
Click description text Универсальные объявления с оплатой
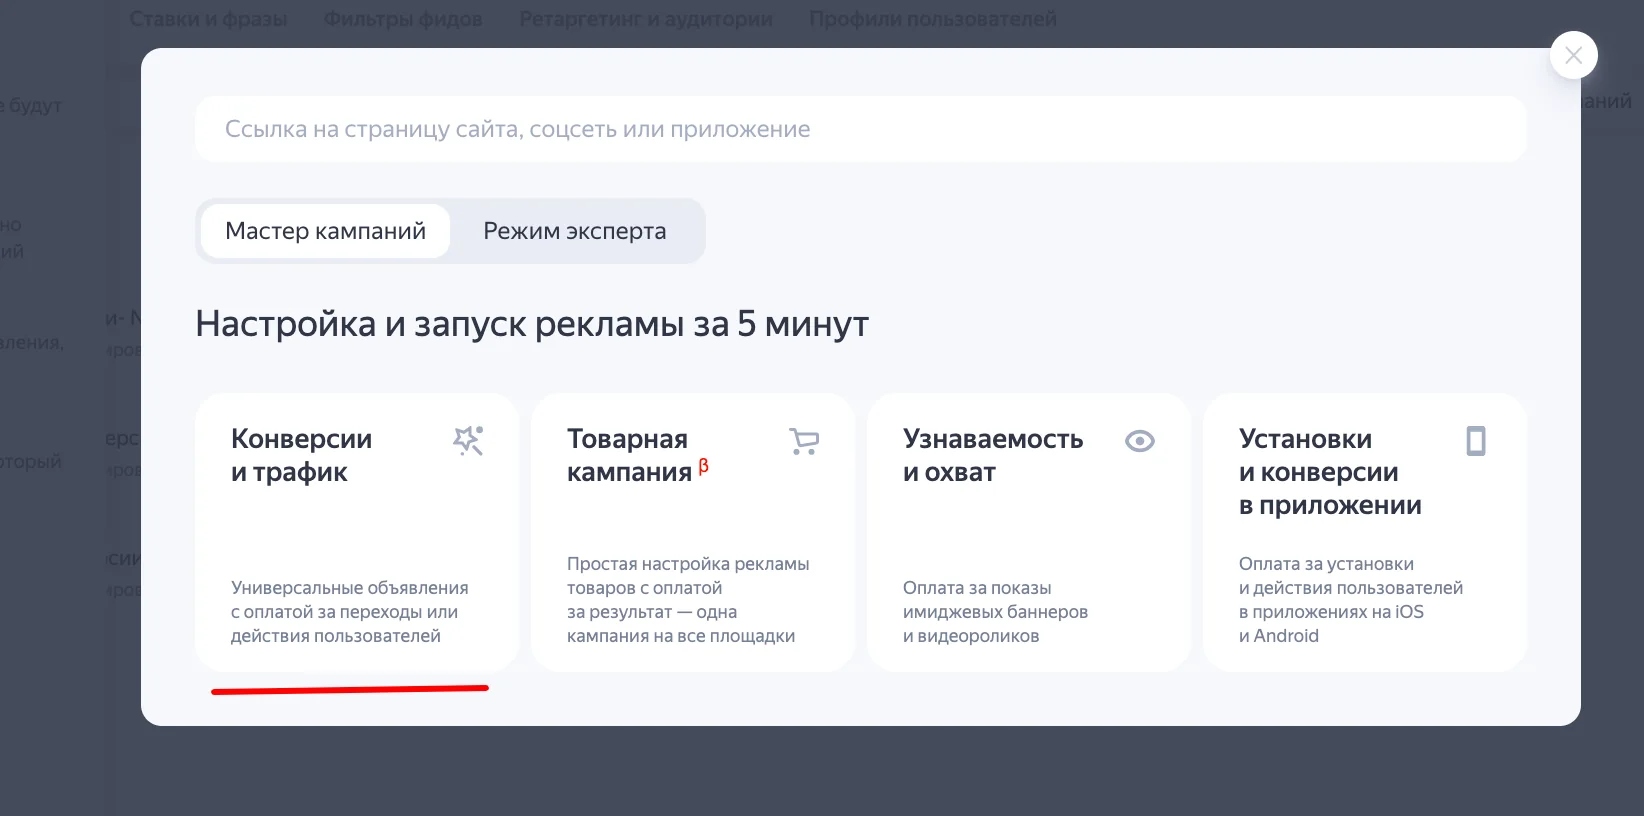tap(350, 612)
